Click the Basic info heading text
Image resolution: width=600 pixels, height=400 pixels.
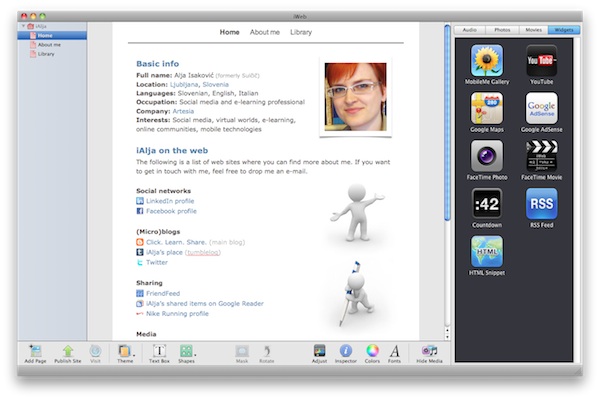(x=157, y=64)
